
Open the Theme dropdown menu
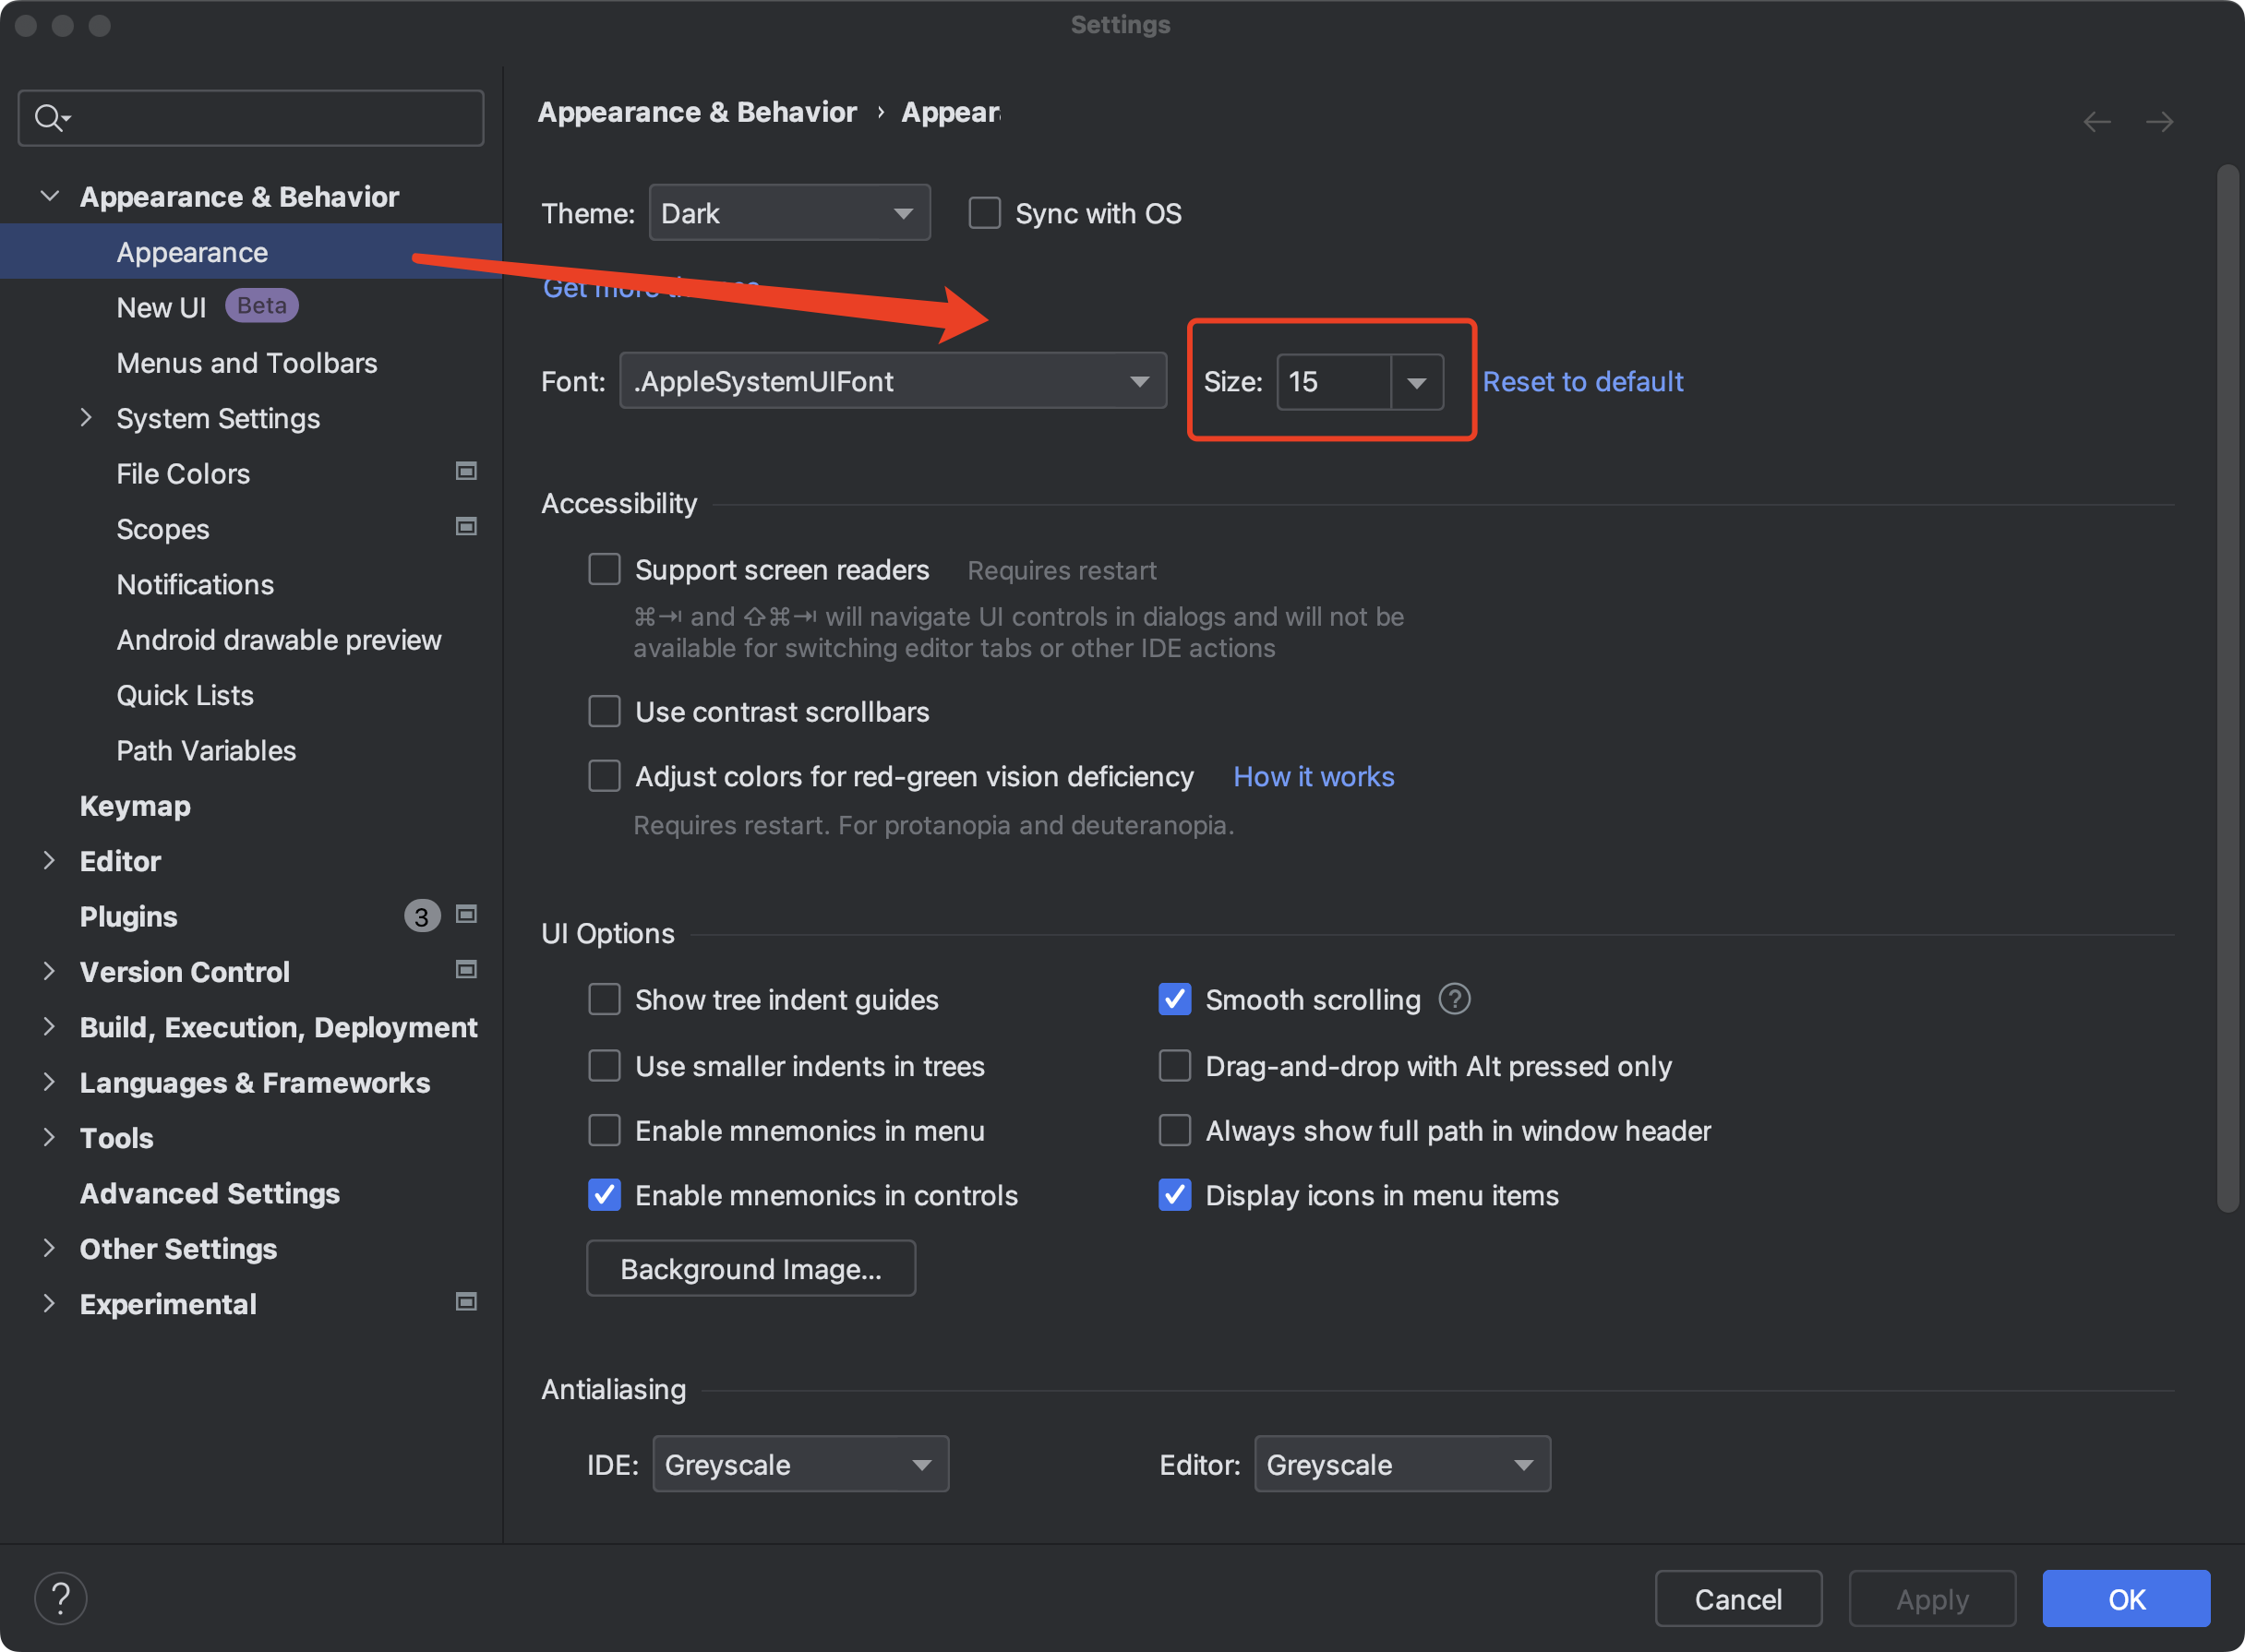787,212
